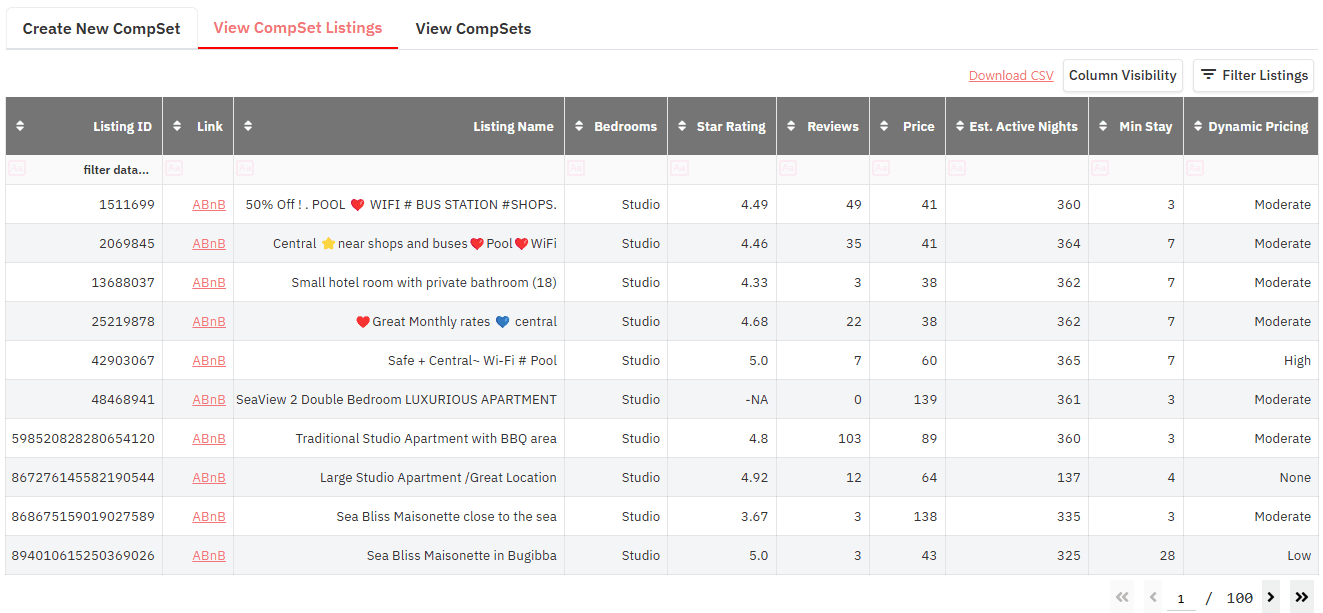Click the 137 active nights cell

click(1017, 477)
